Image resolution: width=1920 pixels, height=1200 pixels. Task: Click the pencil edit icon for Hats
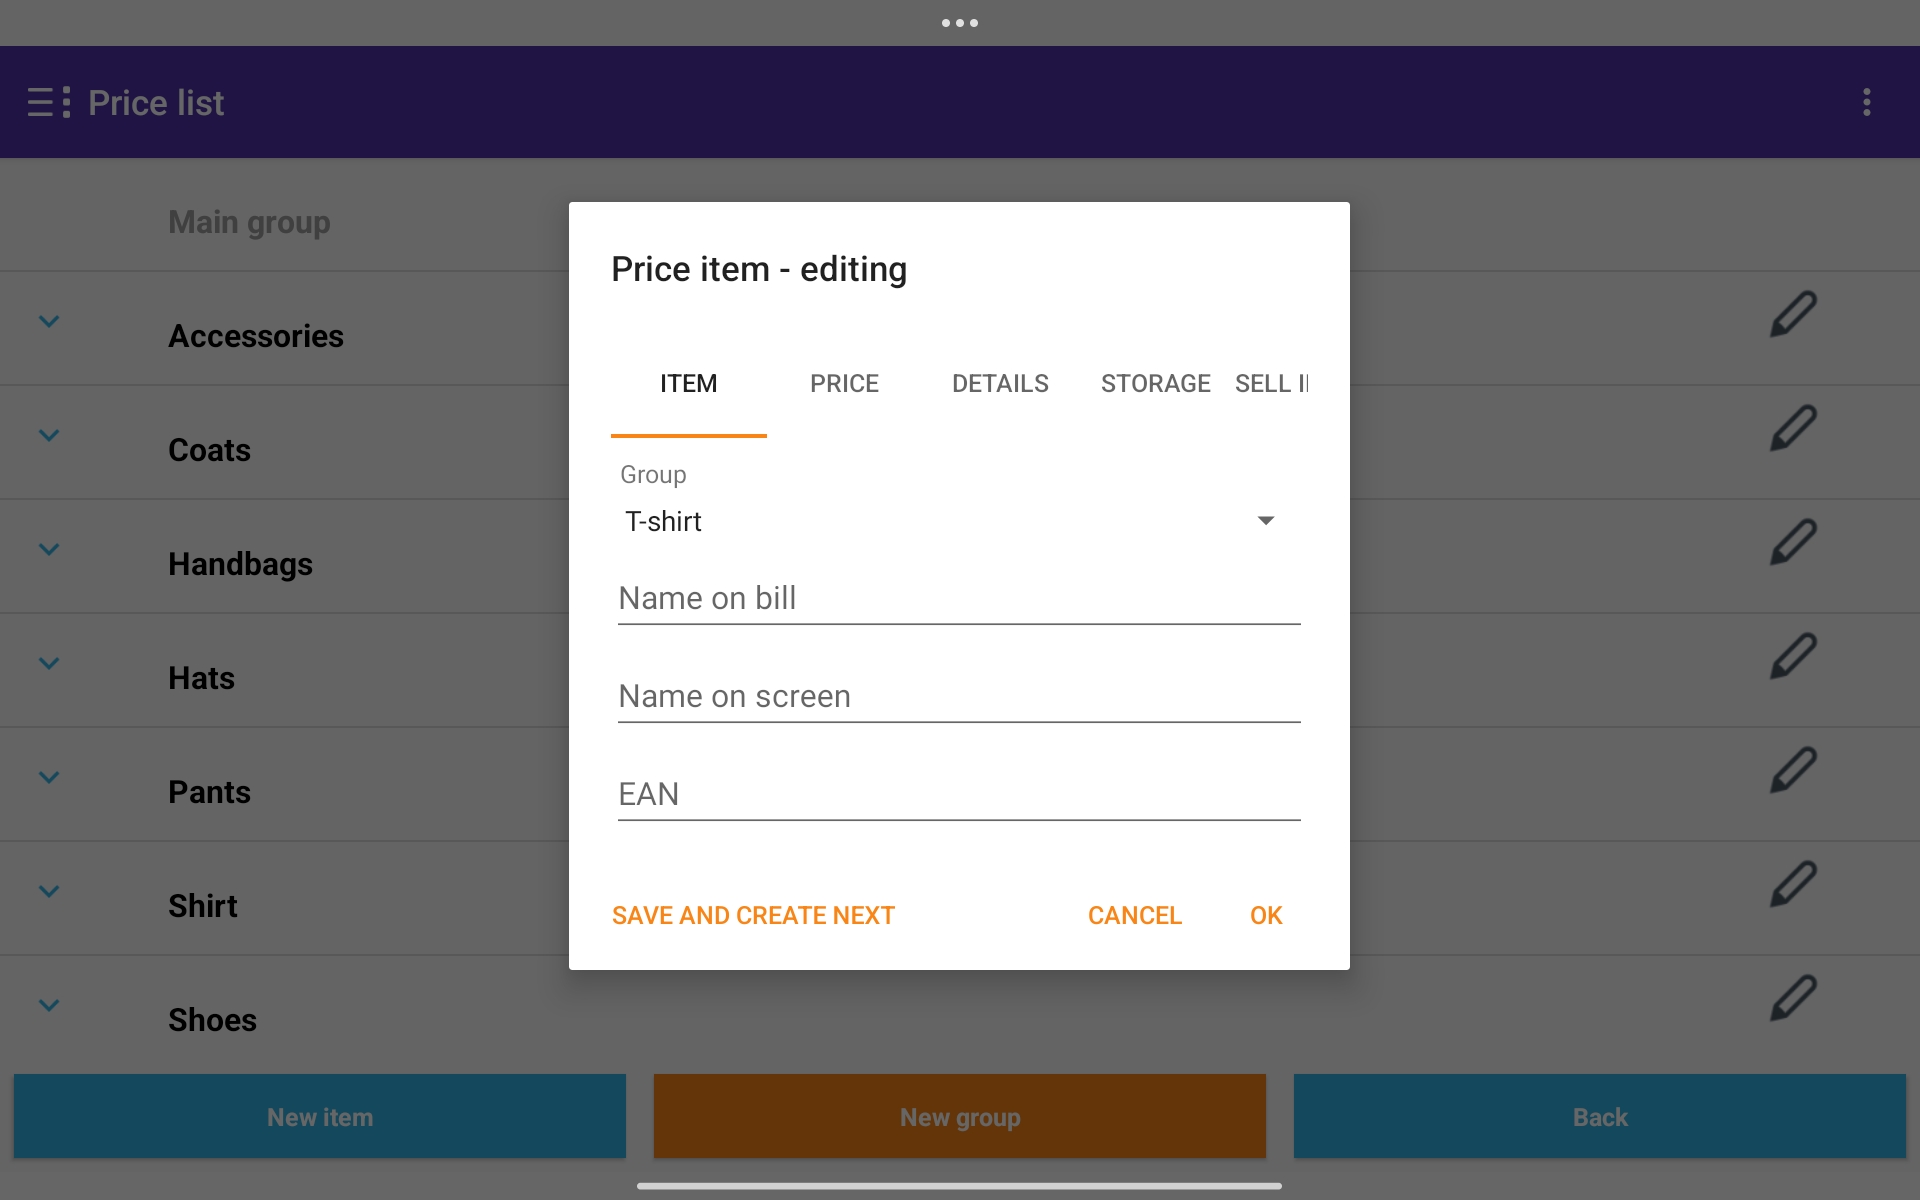coord(1792,657)
